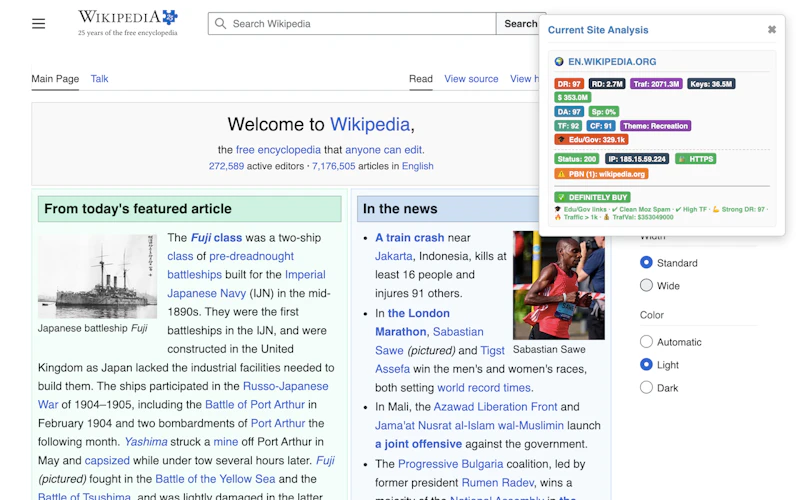Click the "In the news" heading
This screenshot has height=500, width=800.
(x=400, y=209)
